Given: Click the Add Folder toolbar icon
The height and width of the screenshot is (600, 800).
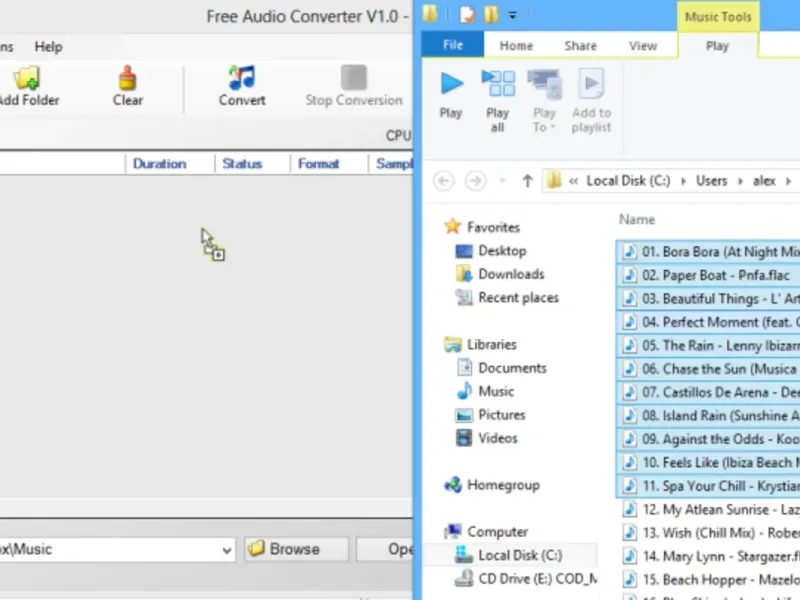Looking at the screenshot, I should (27, 78).
